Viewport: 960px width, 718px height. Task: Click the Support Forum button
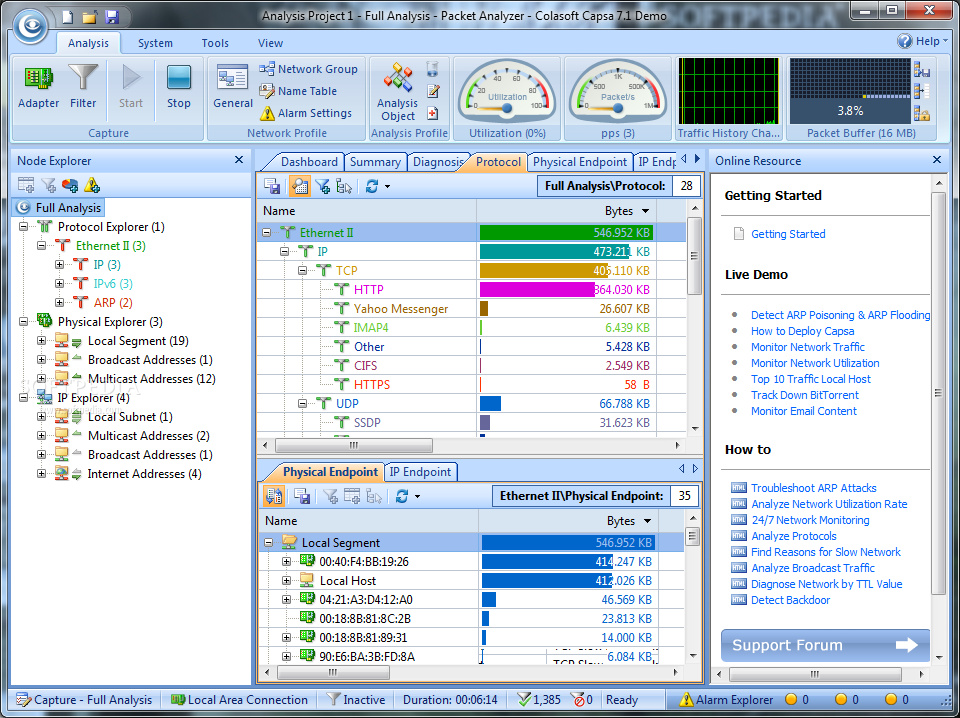825,645
